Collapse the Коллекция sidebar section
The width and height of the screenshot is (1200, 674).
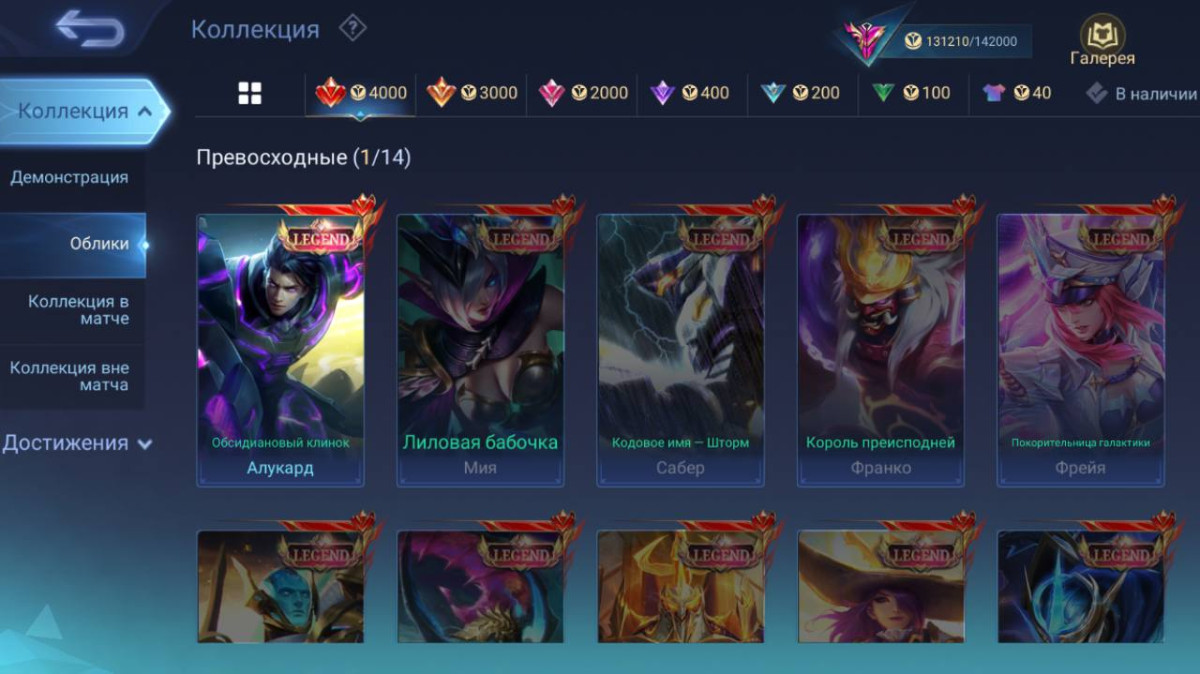coord(85,111)
